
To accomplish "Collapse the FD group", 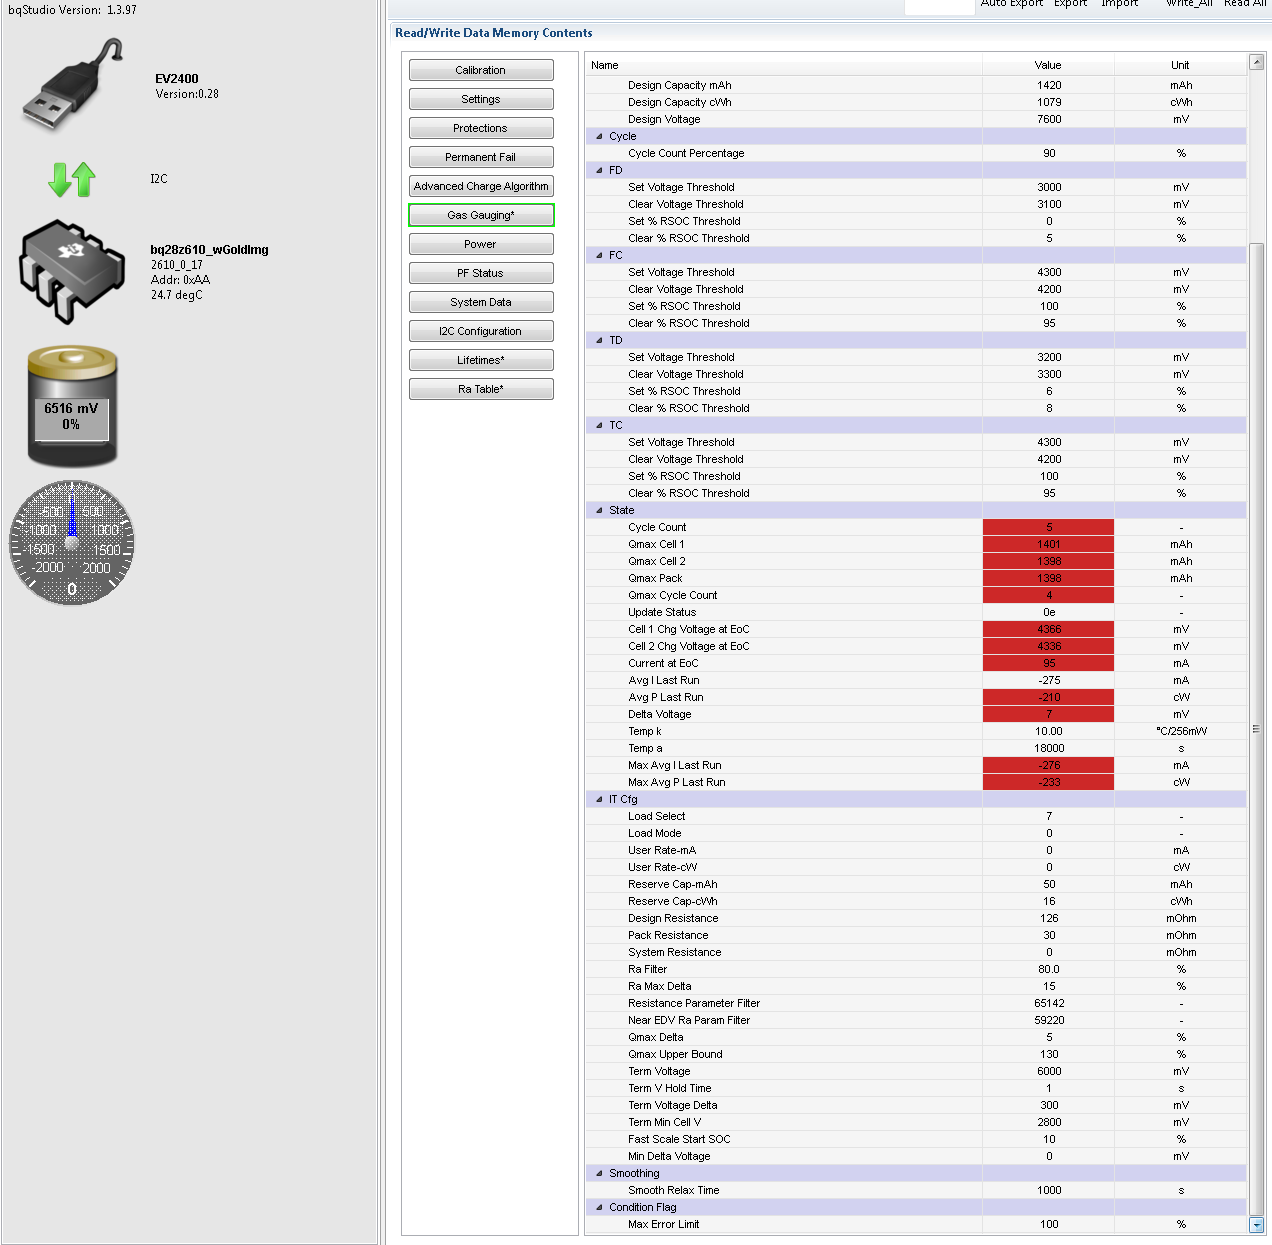I will point(600,170).
